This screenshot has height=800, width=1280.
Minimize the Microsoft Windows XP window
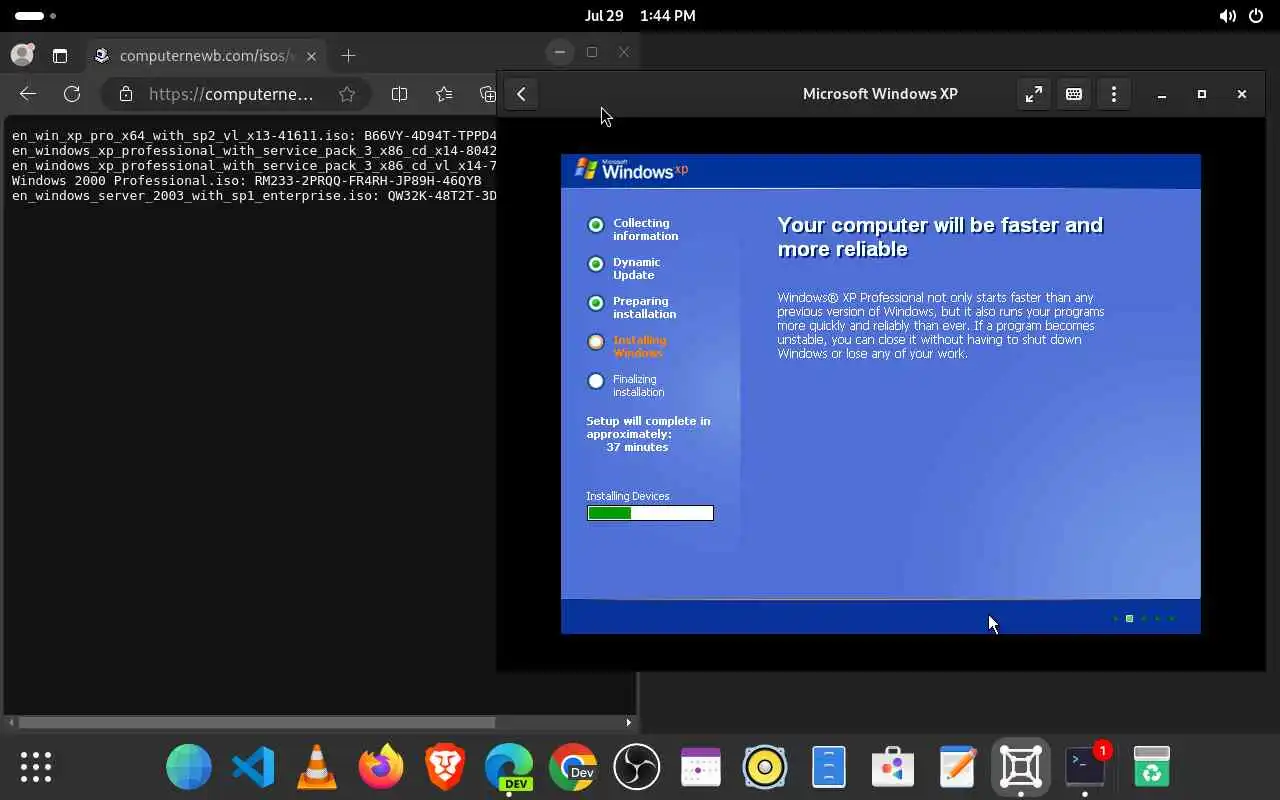1162,94
